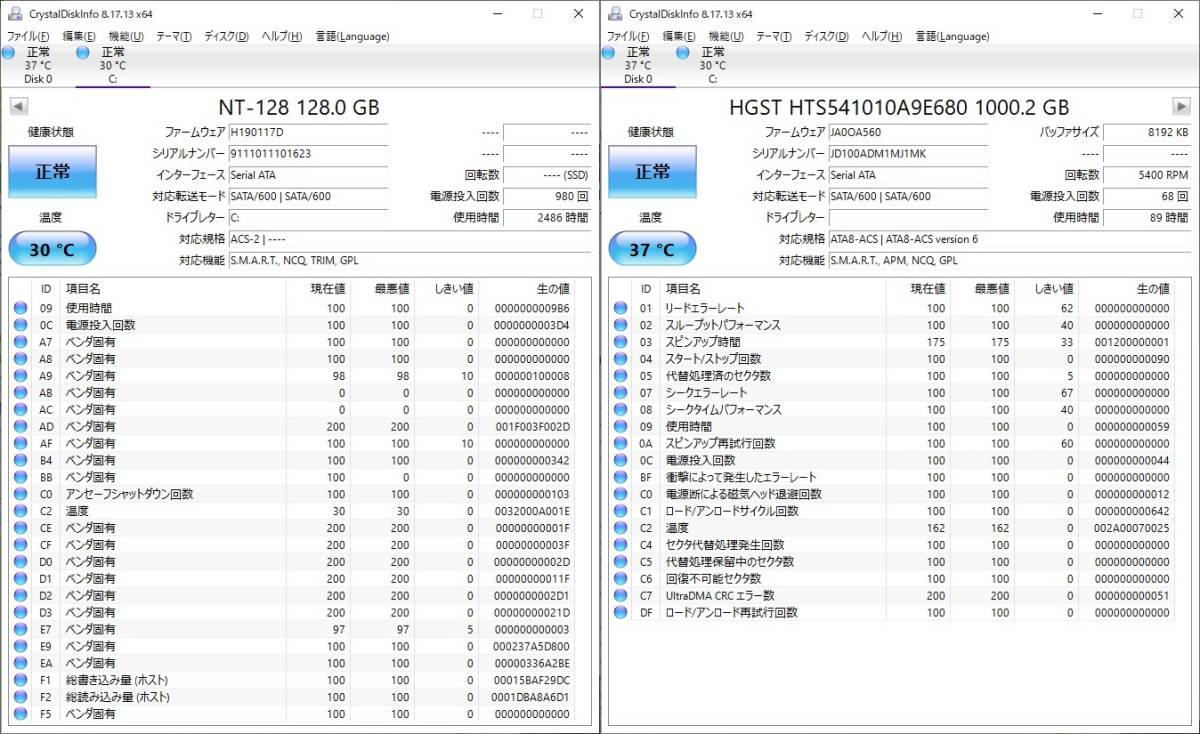This screenshot has height=734, width=1200.
Task: Open 機能 menu in right HGST window
Action: tap(726, 36)
